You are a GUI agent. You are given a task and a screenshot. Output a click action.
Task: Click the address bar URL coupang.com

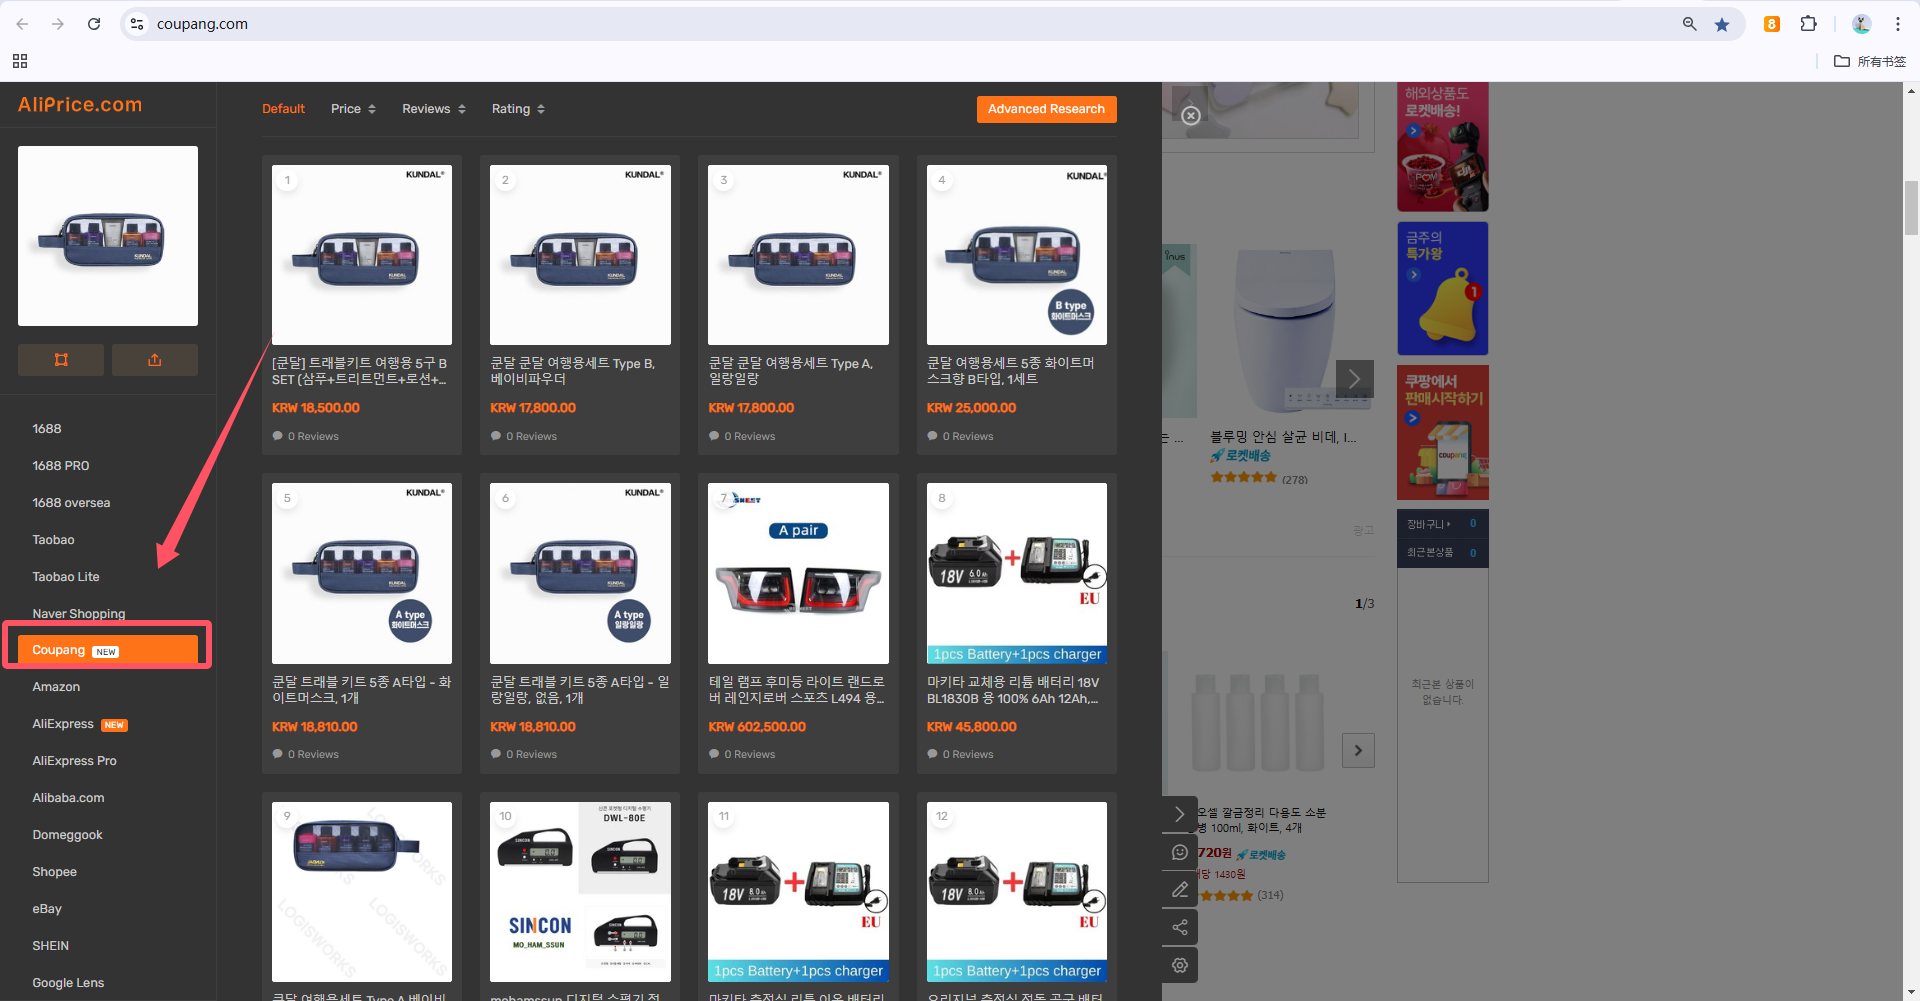click(202, 24)
